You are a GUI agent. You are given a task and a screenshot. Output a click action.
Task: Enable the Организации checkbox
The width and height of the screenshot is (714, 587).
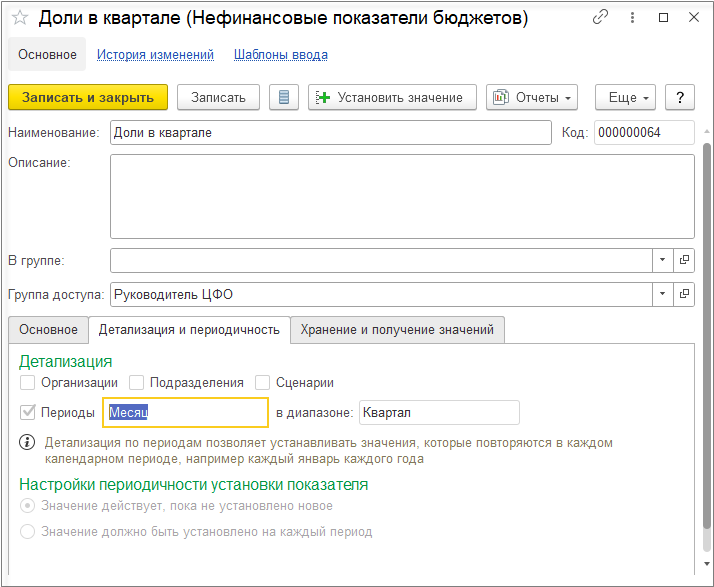(x=27, y=382)
